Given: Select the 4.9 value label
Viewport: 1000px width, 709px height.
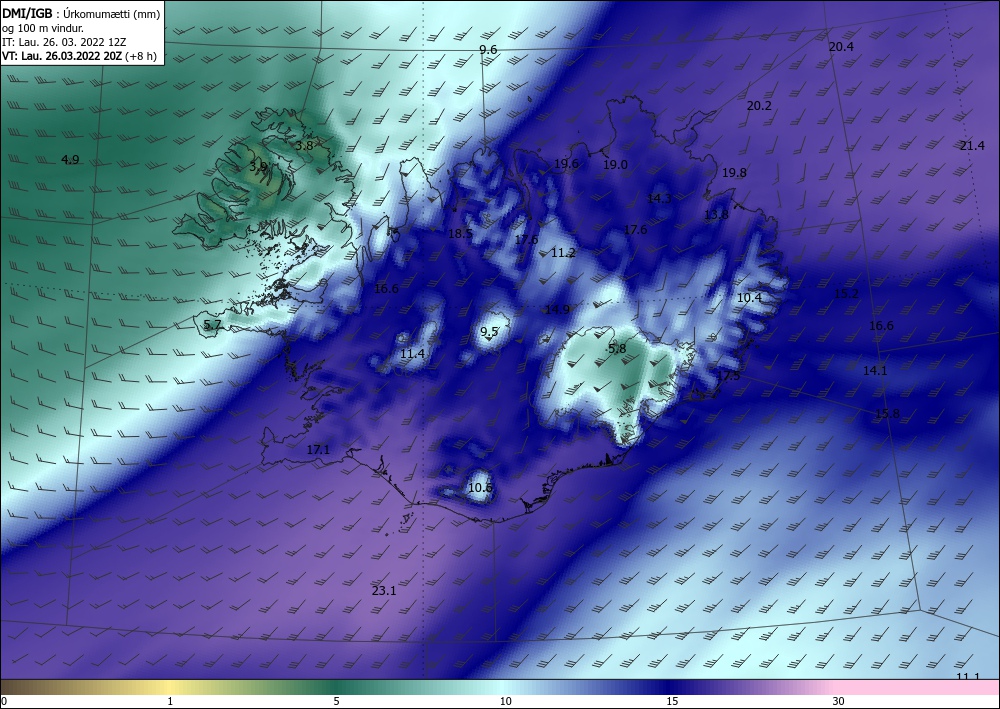Looking at the screenshot, I should 70,159.
